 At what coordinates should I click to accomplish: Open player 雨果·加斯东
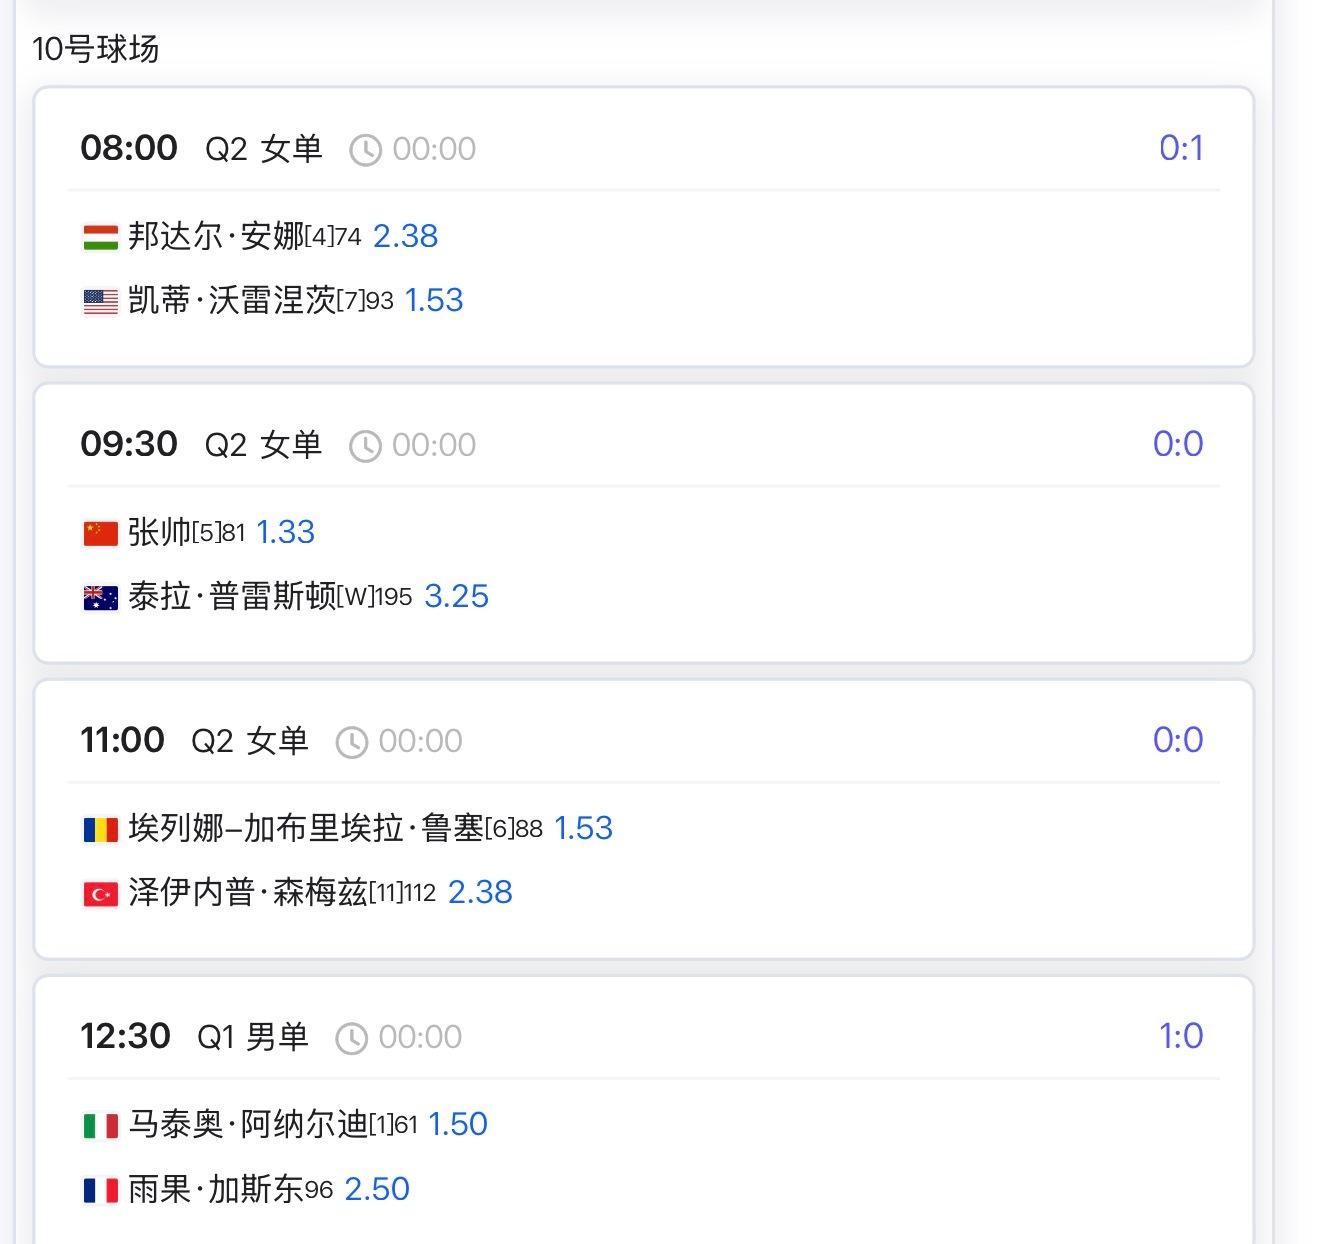(x=215, y=1189)
